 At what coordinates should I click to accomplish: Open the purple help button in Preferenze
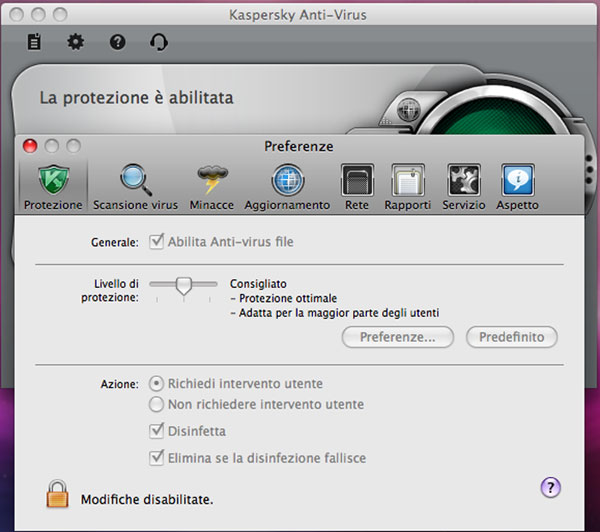point(550,488)
